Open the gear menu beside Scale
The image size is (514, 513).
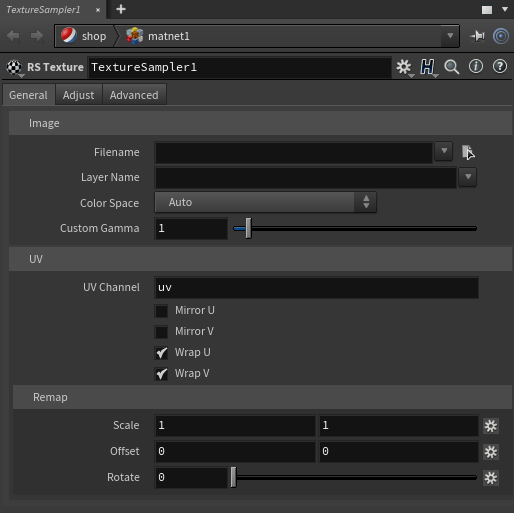(x=491, y=426)
